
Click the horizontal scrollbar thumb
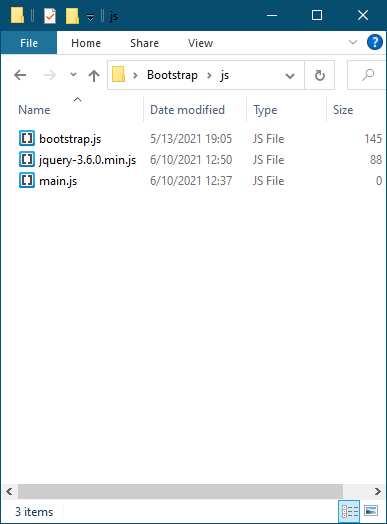(x=180, y=491)
